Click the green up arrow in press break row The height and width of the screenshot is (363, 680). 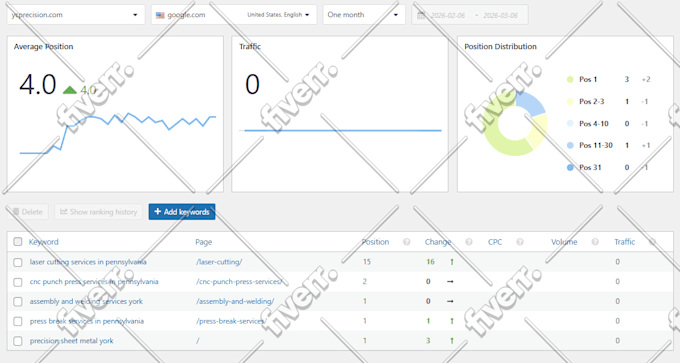coord(452,321)
